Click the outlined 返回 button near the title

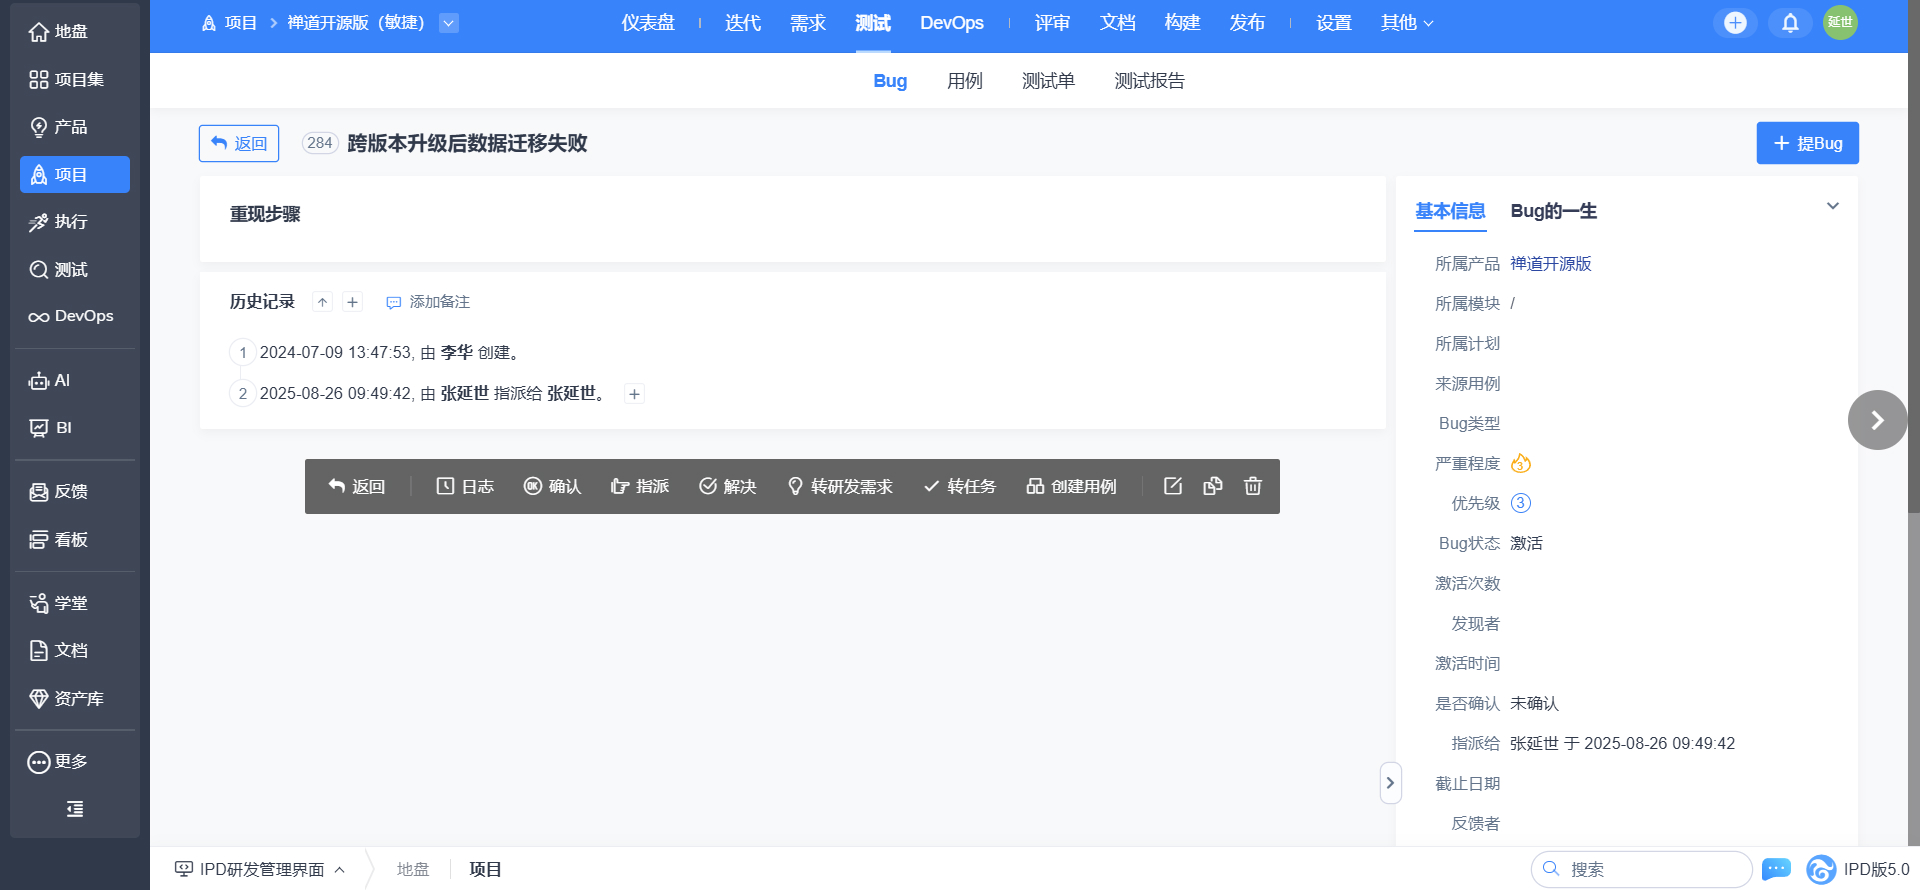239,143
